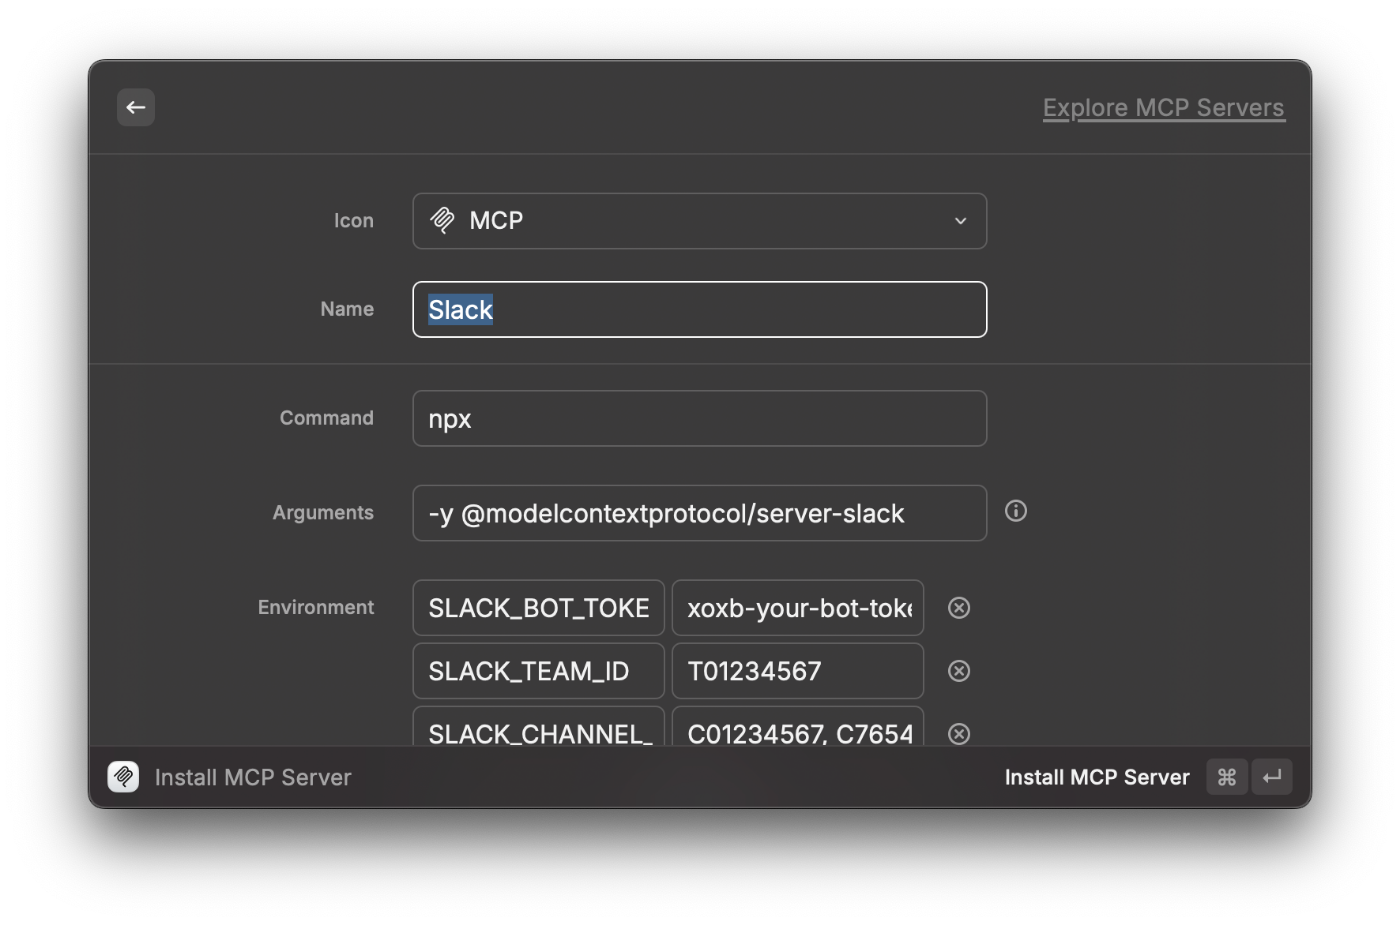Viewport: 1400px width, 925px height.
Task: Click the MCP icon in bottom bar
Action: click(123, 777)
